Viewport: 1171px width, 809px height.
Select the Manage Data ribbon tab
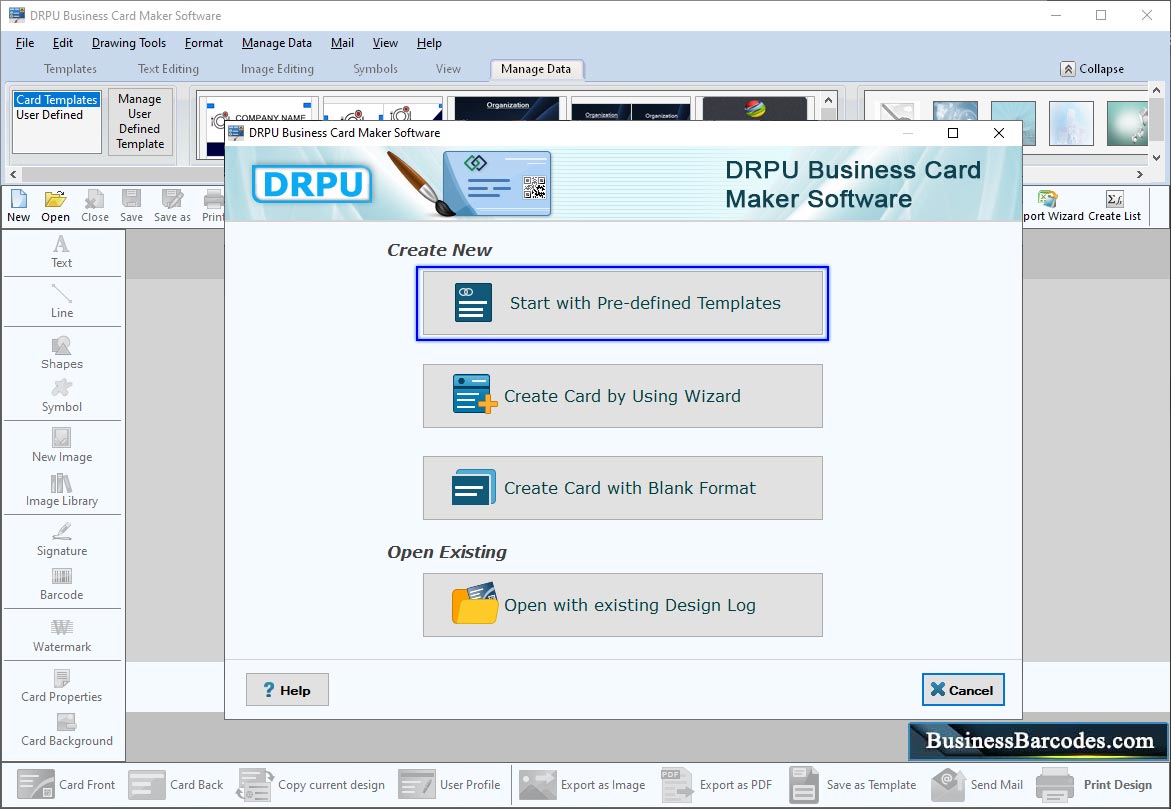tap(536, 69)
